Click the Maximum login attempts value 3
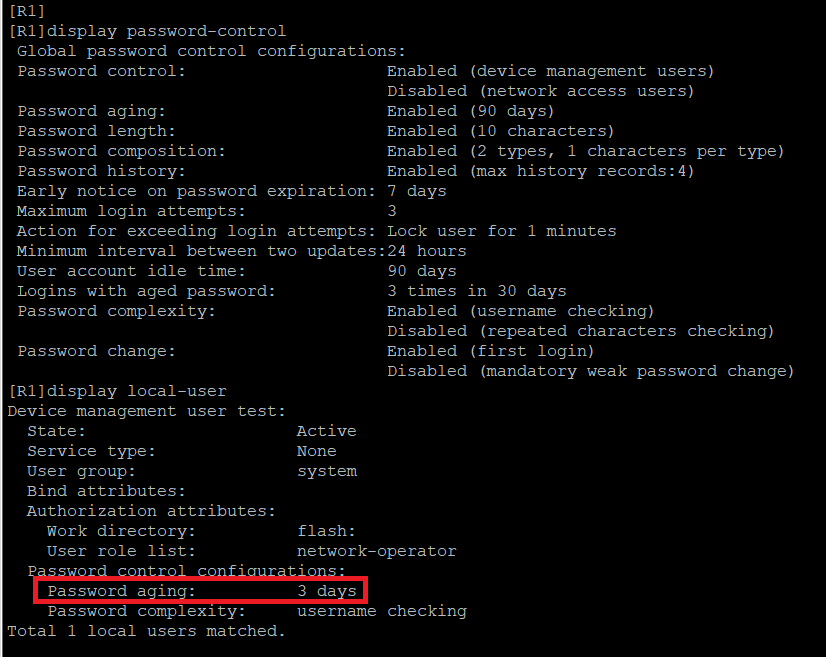This screenshot has height=657, width=826. [x=392, y=211]
